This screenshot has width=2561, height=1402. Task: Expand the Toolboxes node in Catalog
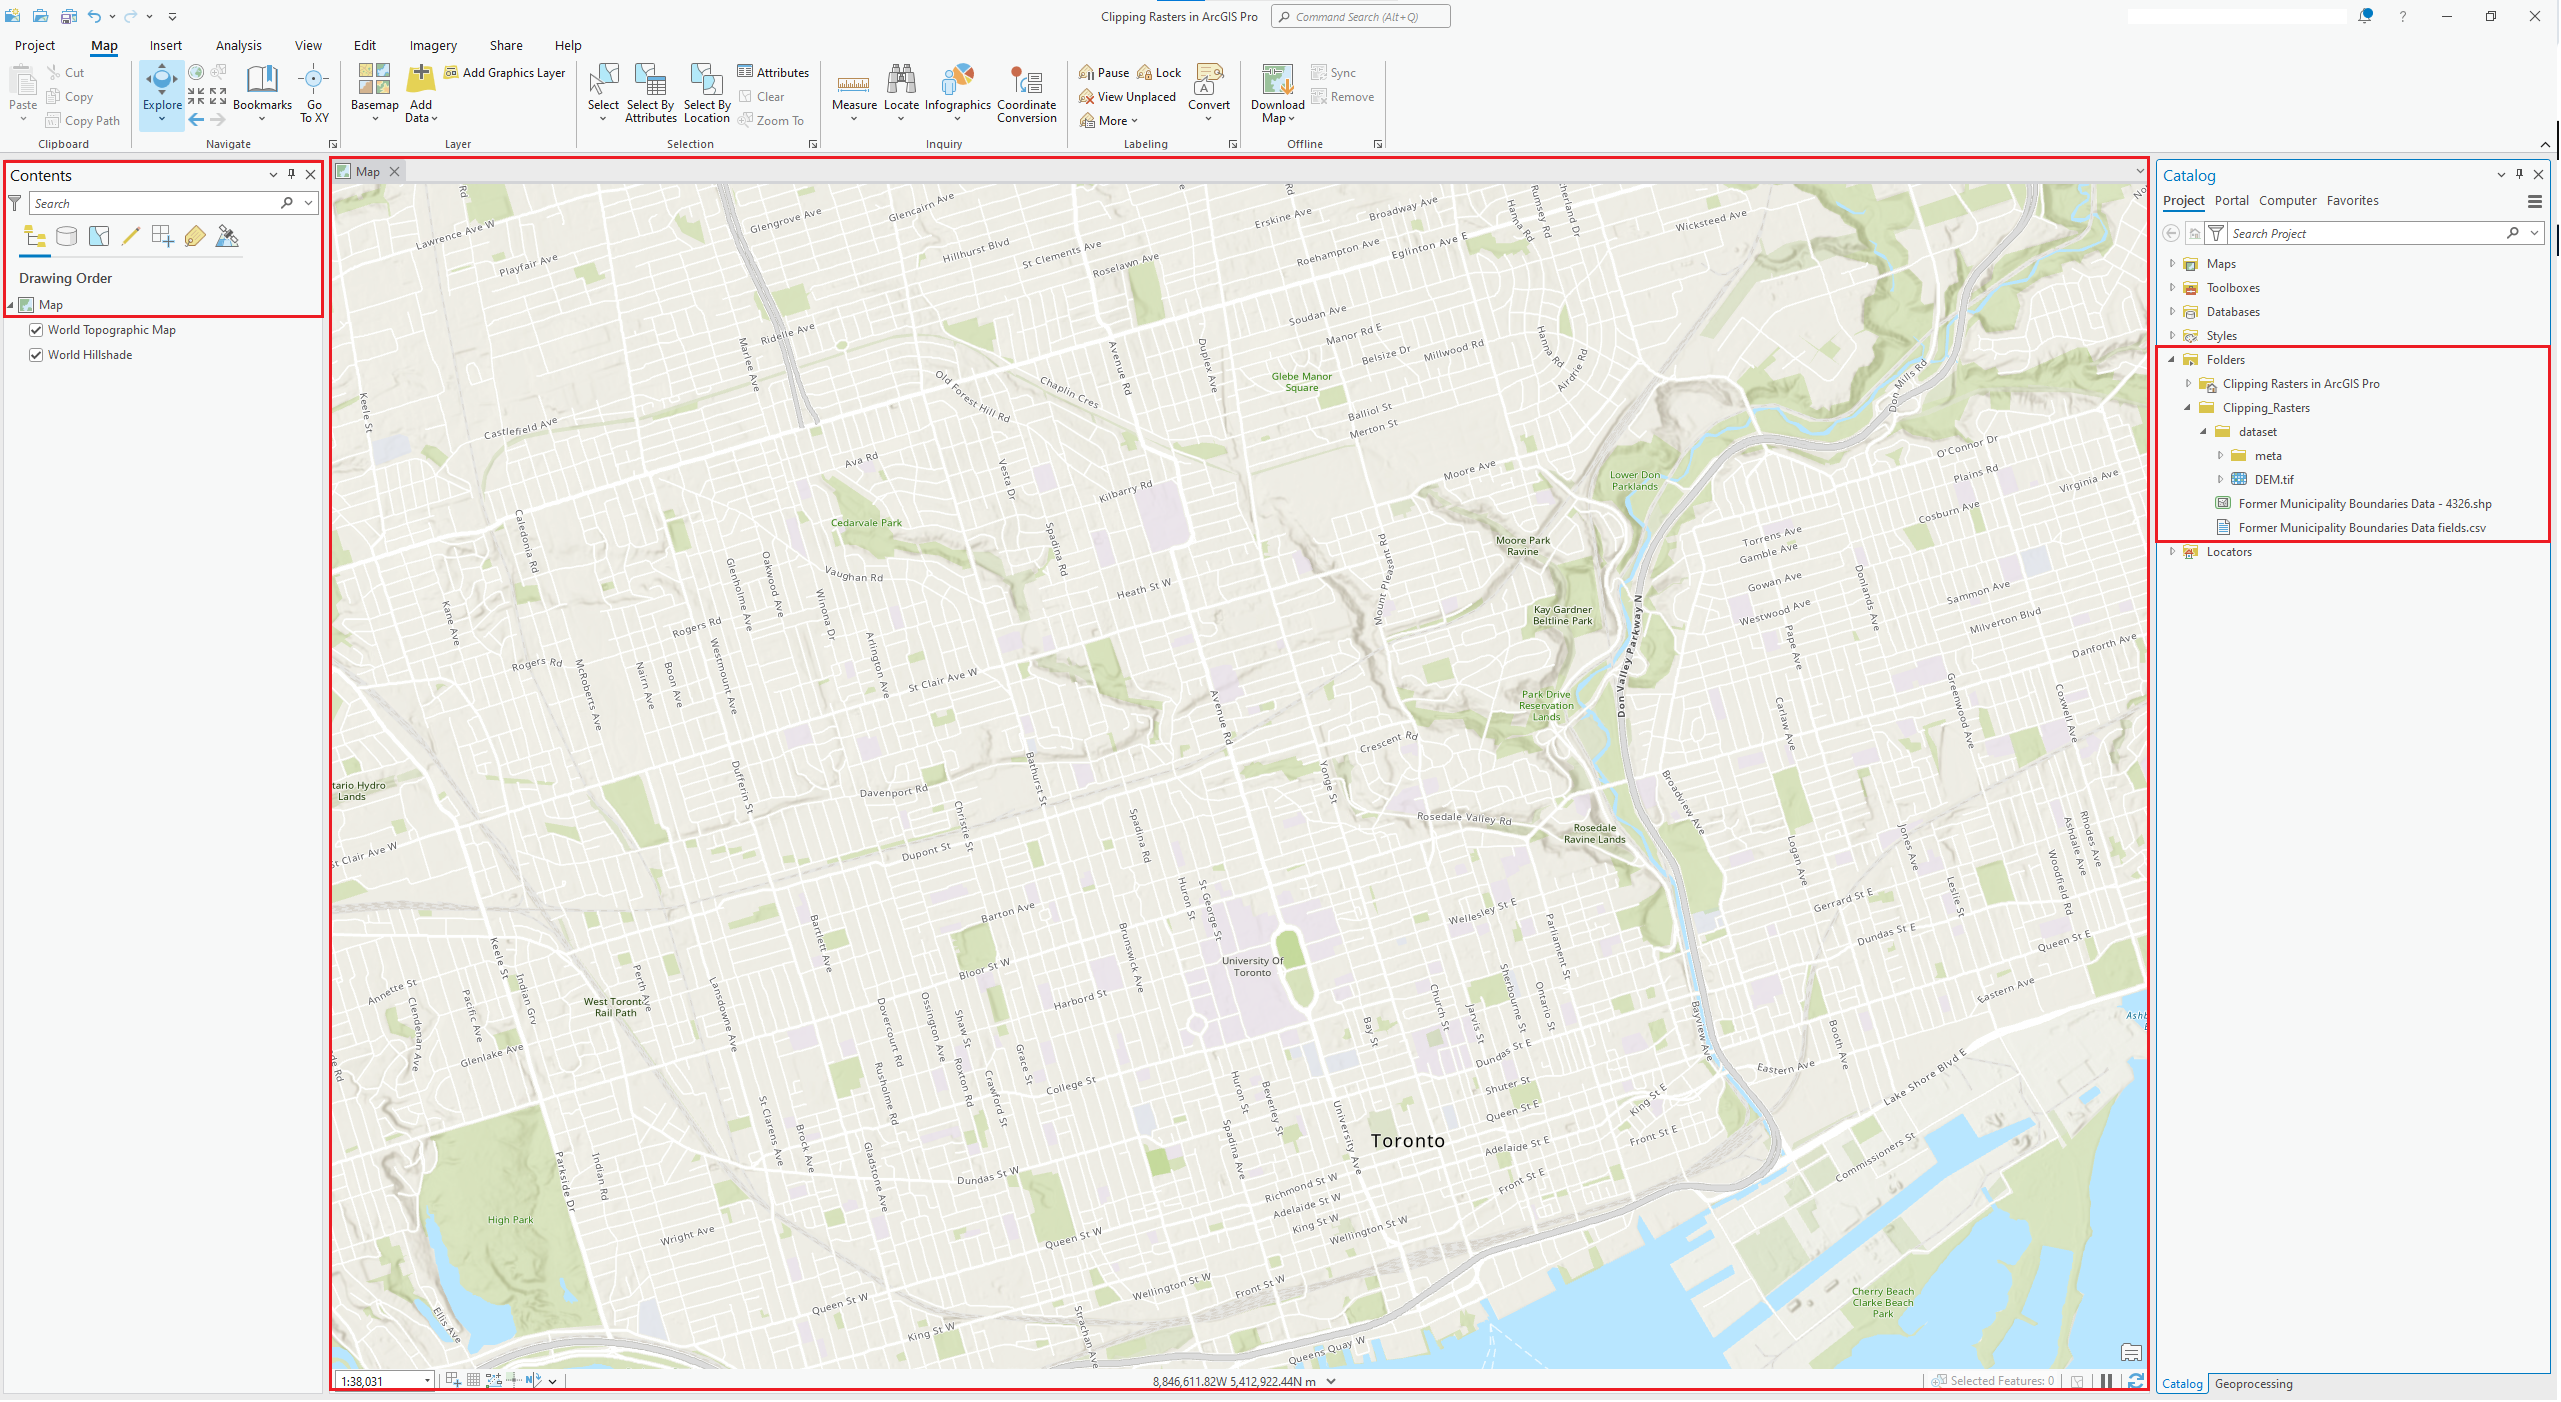click(x=2172, y=288)
